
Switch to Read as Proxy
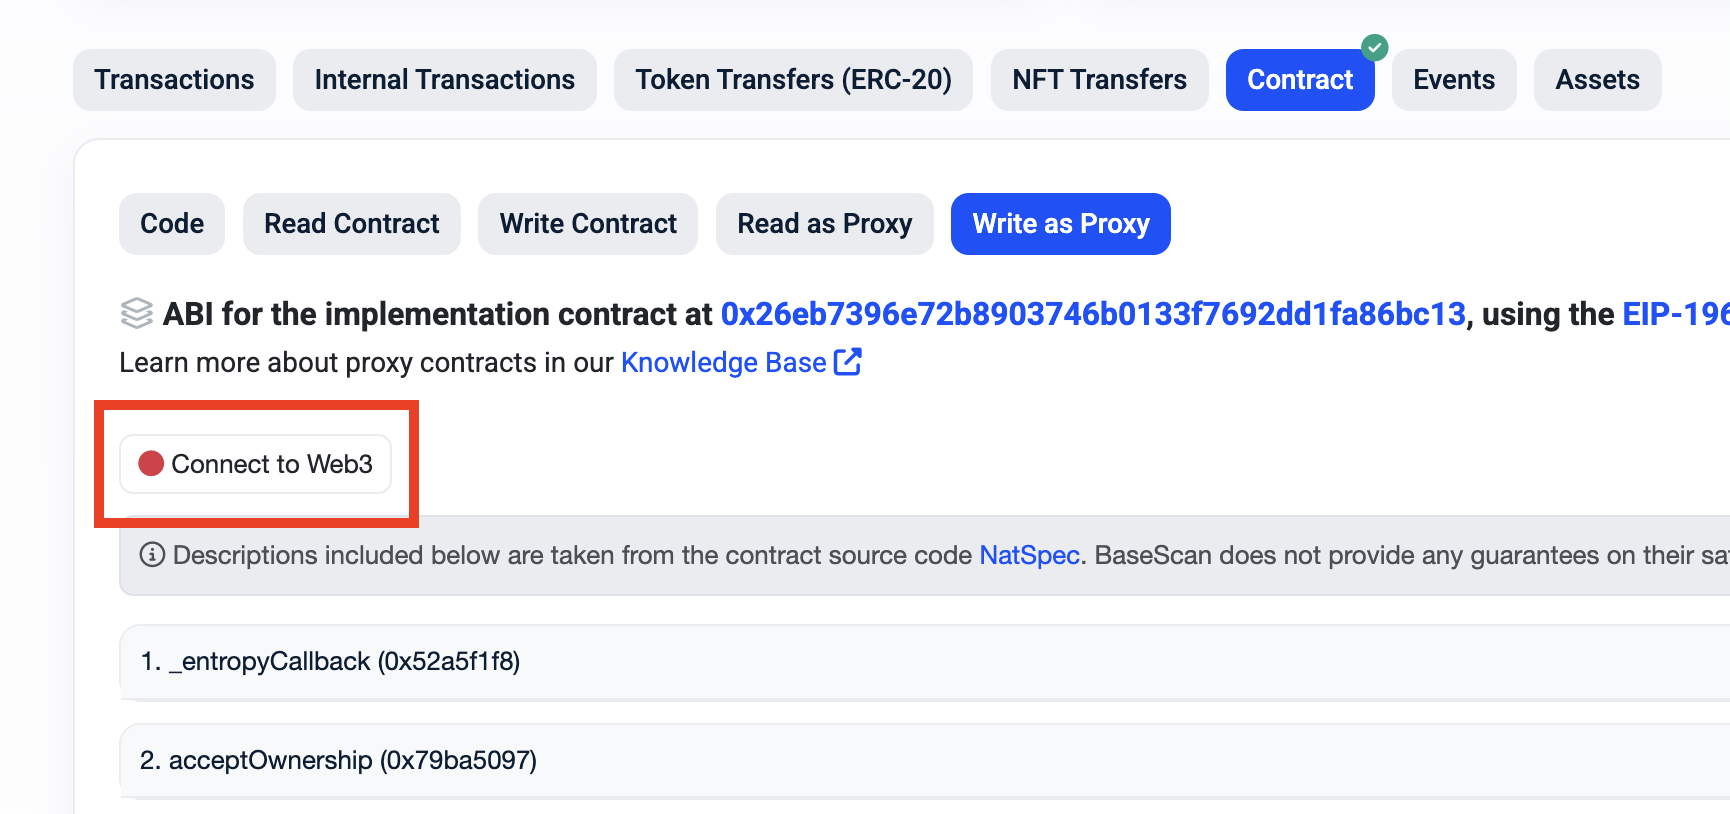pos(824,224)
